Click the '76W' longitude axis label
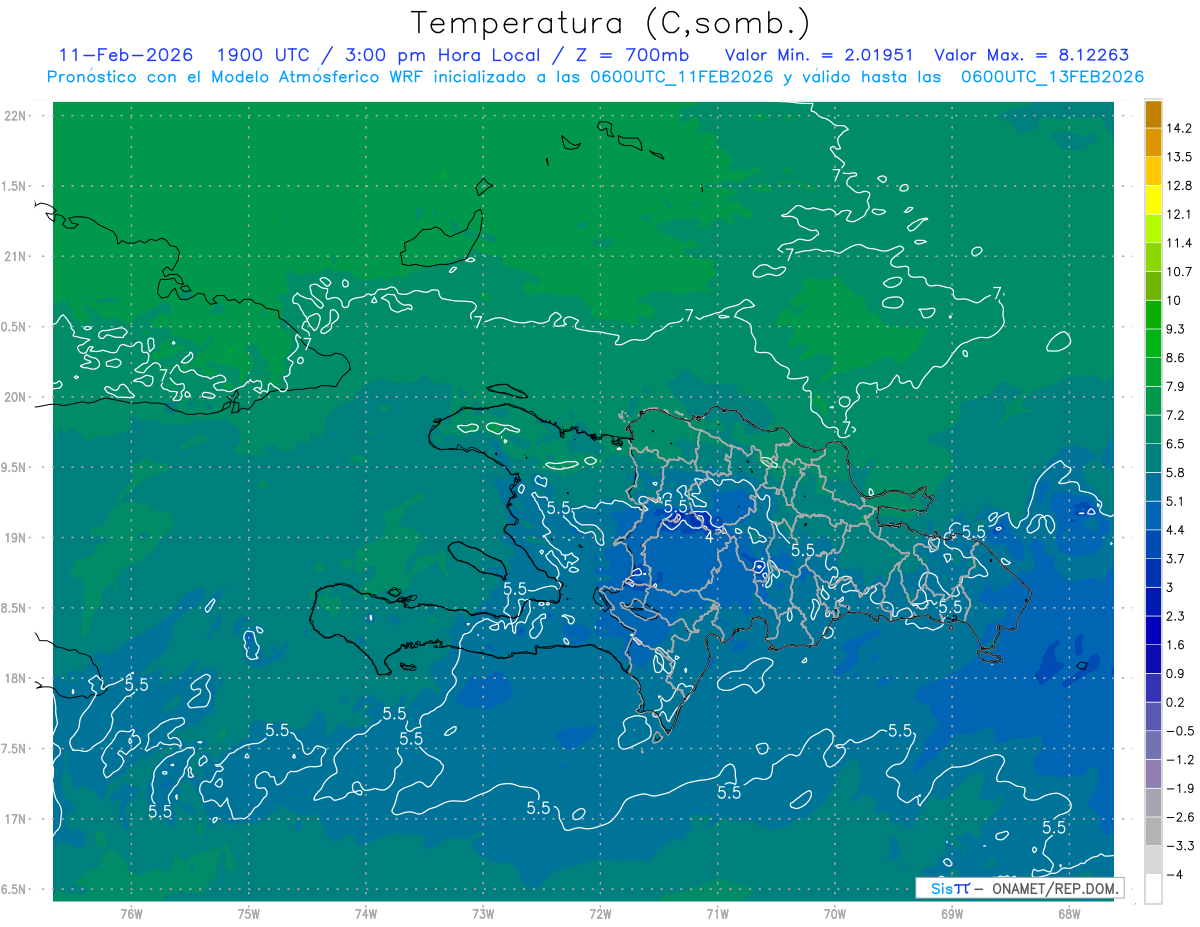The height and width of the screenshot is (927, 1200). tap(131, 913)
